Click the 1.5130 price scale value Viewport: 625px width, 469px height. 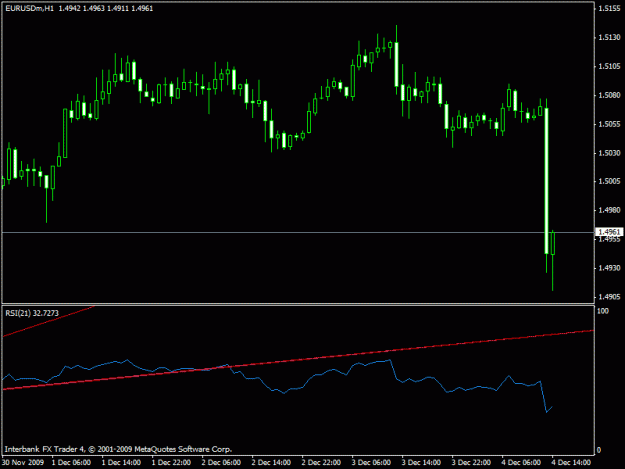(x=609, y=37)
